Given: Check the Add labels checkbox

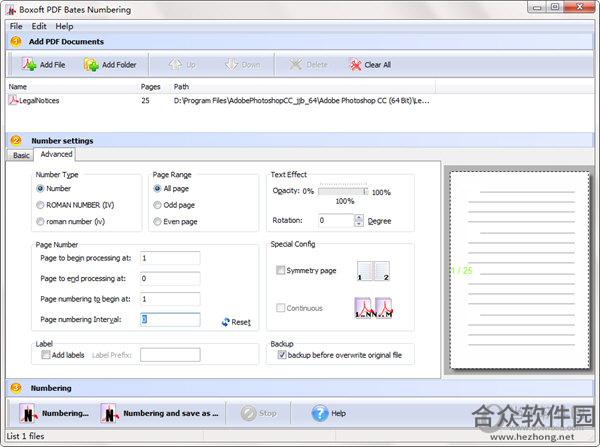Looking at the screenshot, I should pyautogui.click(x=46, y=355).
